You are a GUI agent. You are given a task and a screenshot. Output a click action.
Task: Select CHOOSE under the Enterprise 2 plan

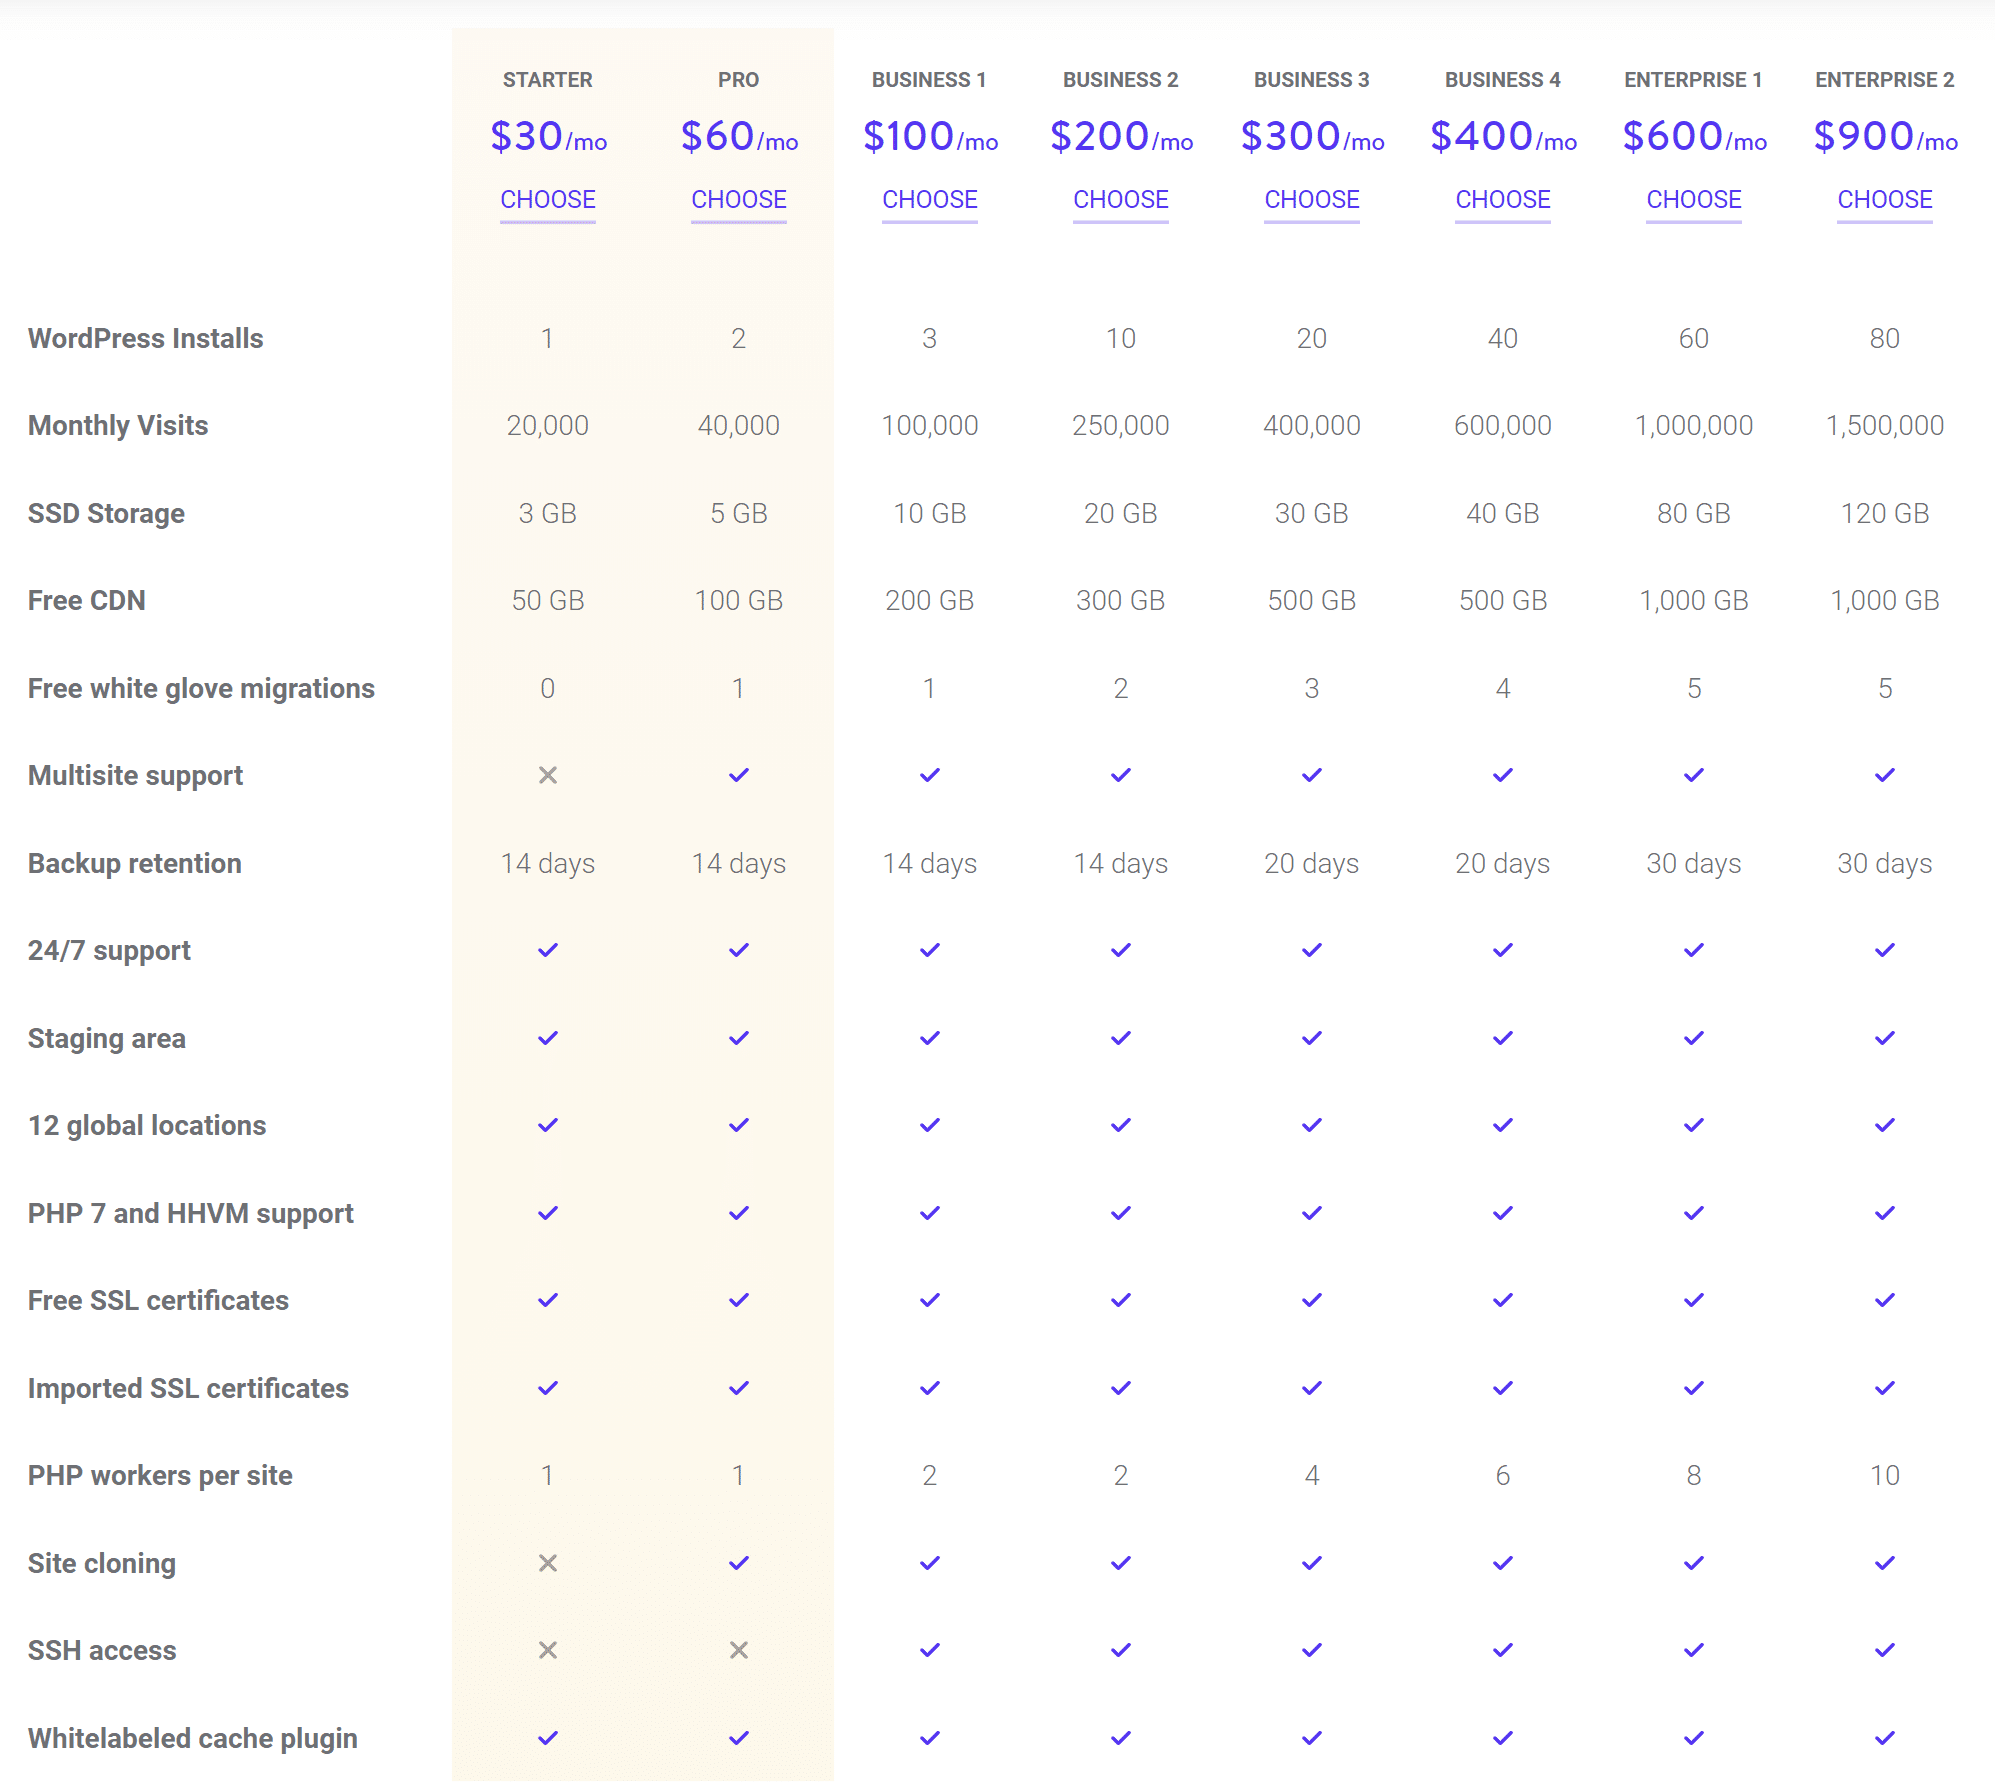tap(1884, 199)
